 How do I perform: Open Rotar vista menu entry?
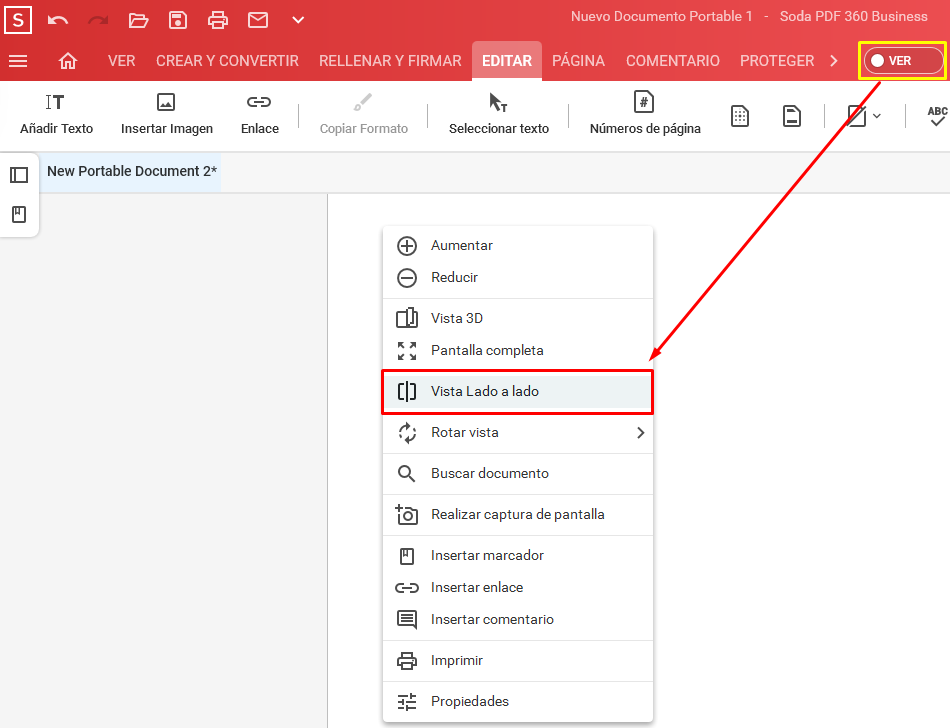point(517,432)
